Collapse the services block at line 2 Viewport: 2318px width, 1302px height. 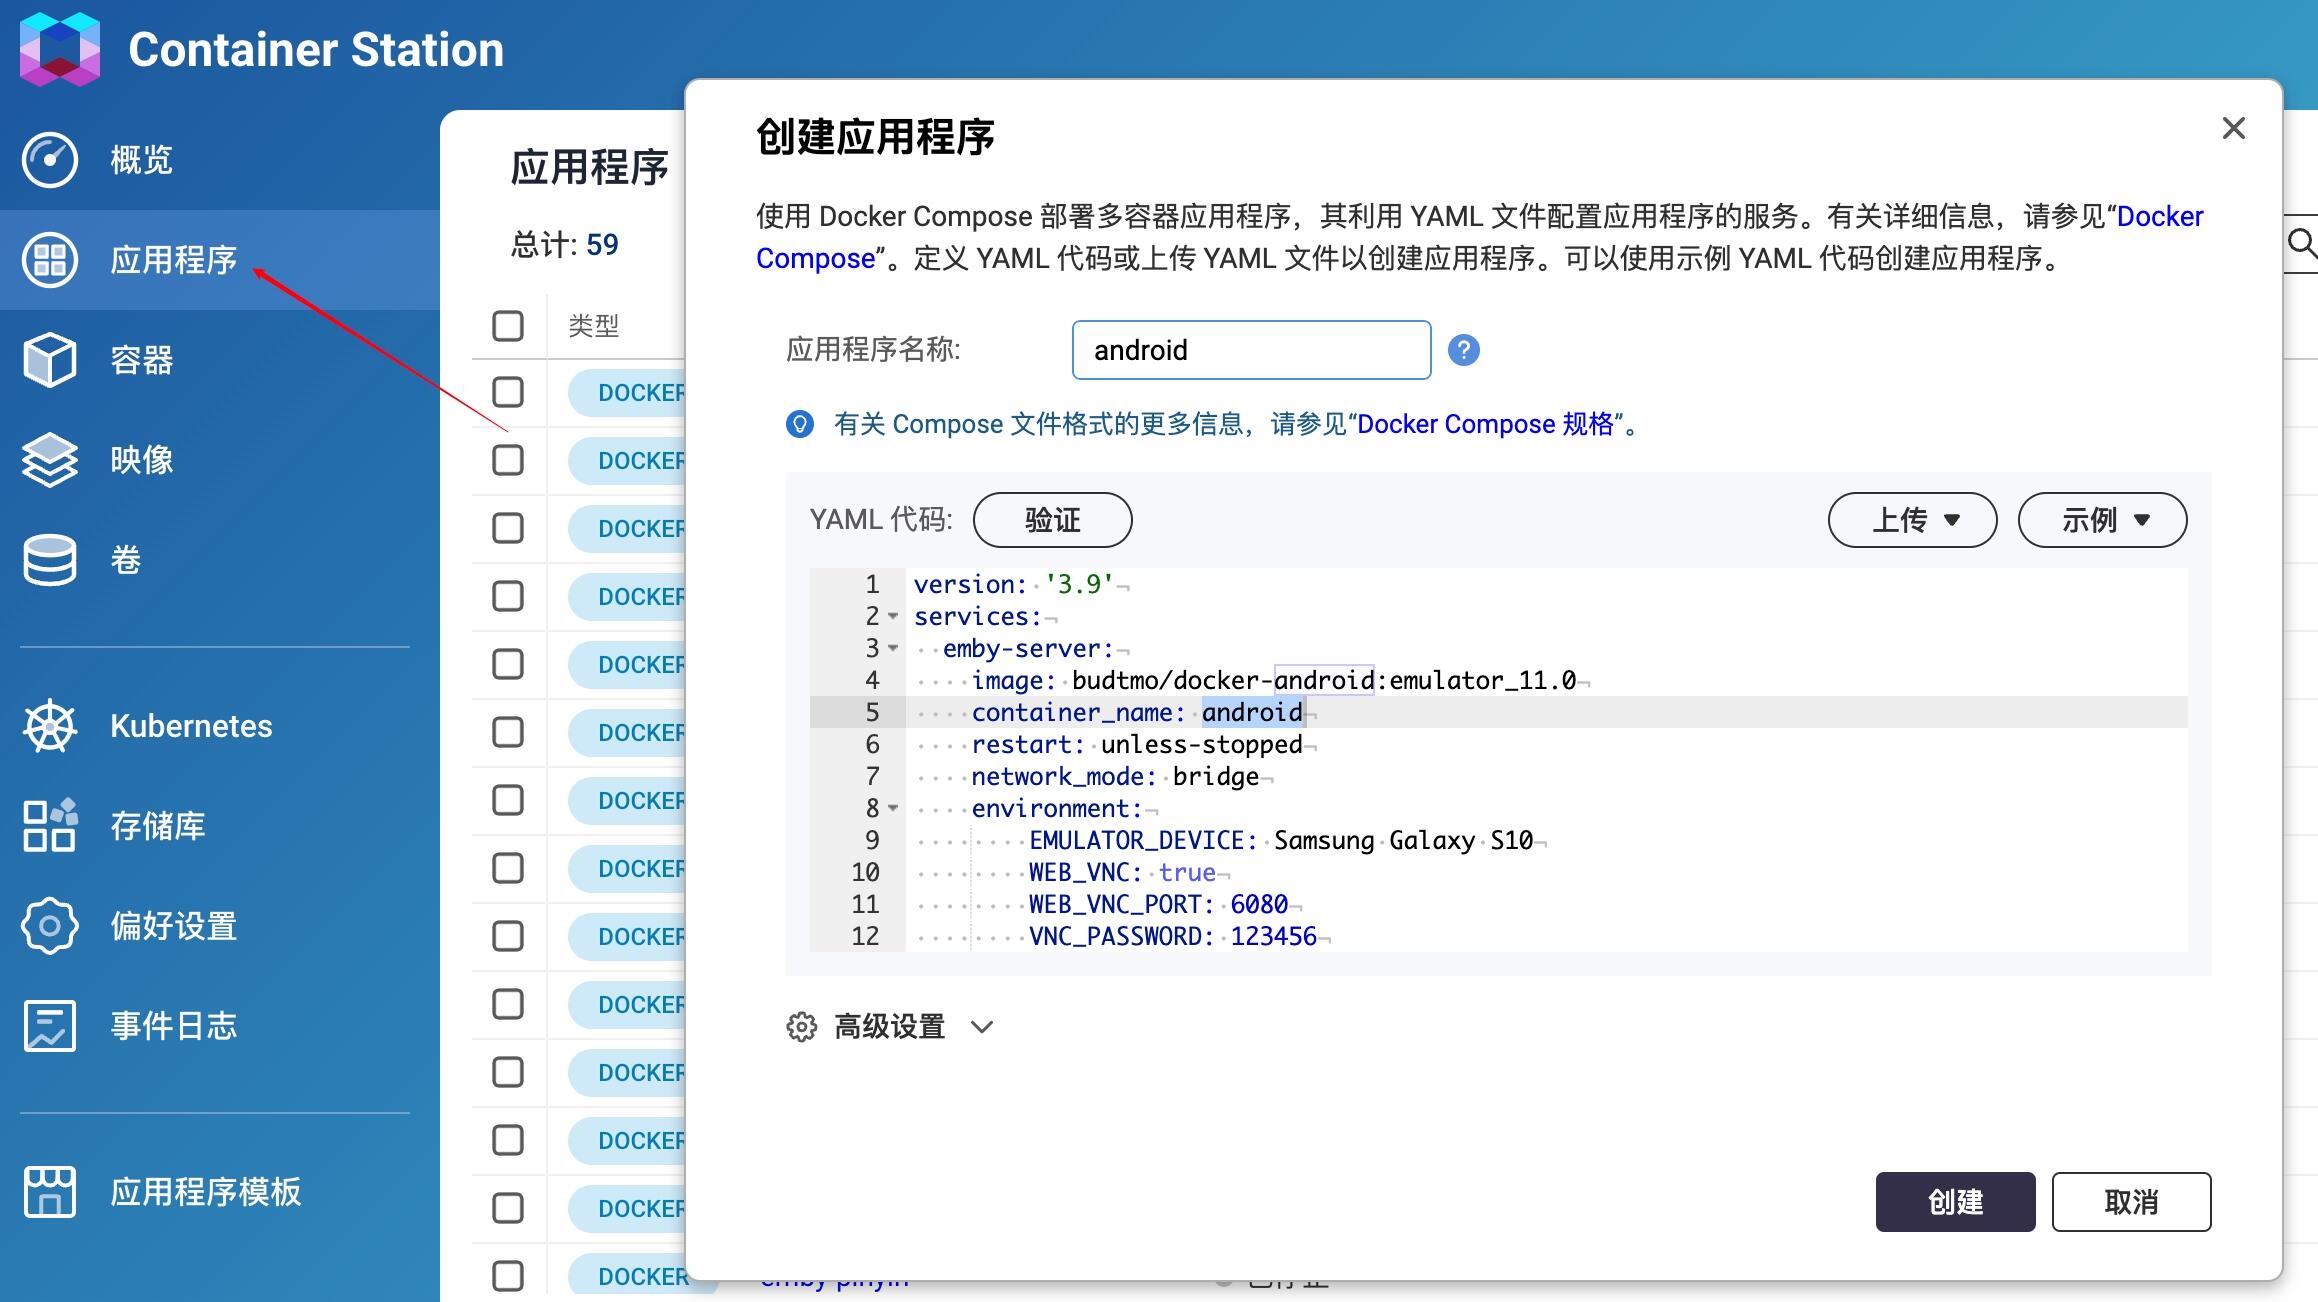[891, 616]
